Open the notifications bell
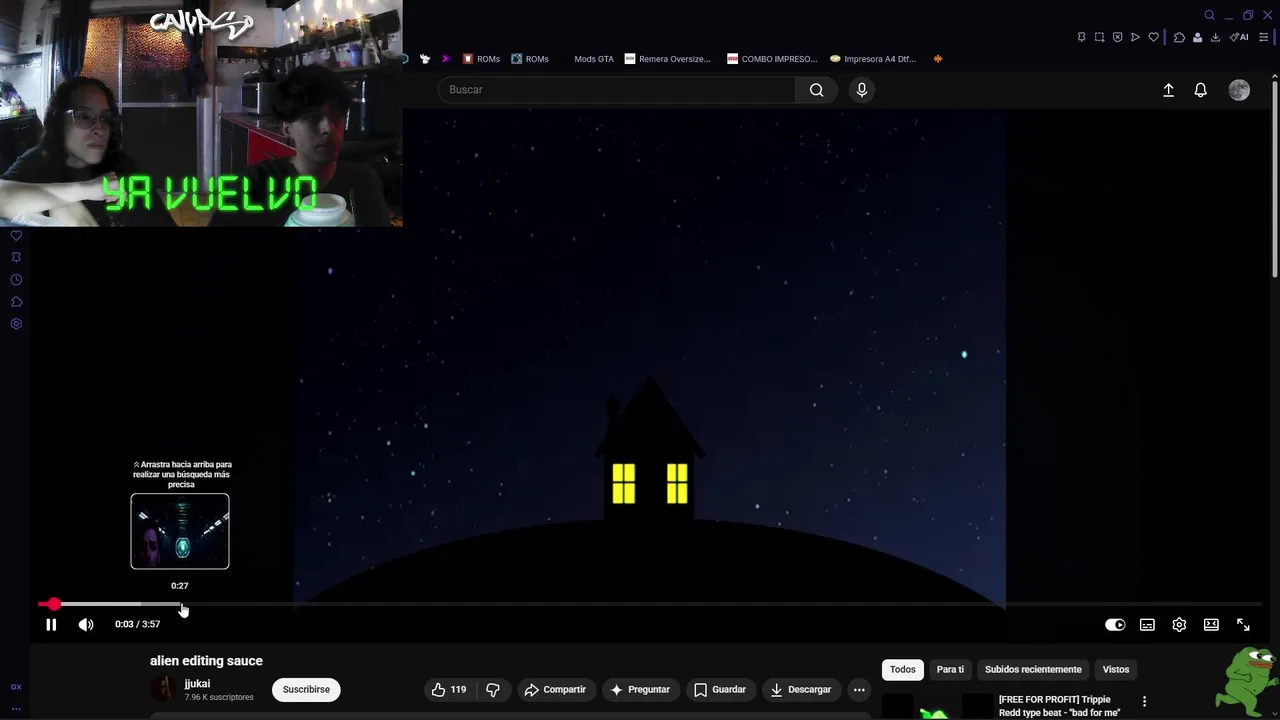Viewport: 1280px width, 720px height. pyautogui.click(x=1201, y=90)
